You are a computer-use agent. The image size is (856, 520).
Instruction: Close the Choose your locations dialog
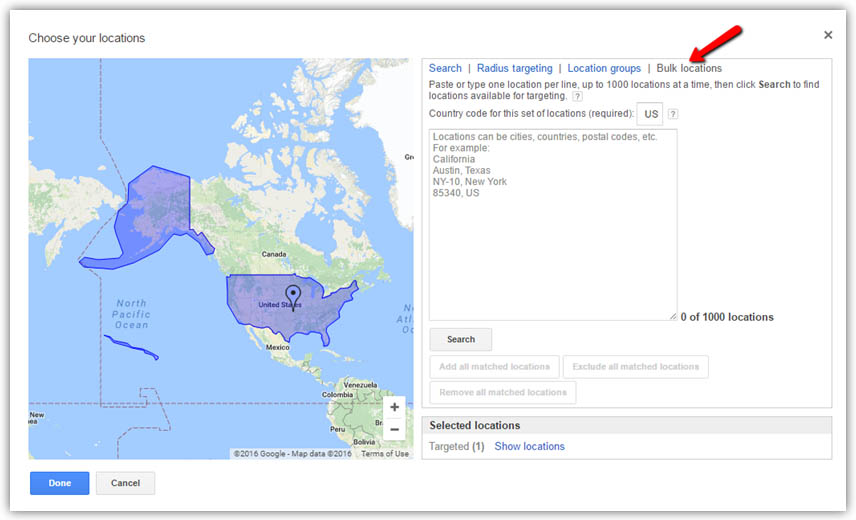[828, 35]
